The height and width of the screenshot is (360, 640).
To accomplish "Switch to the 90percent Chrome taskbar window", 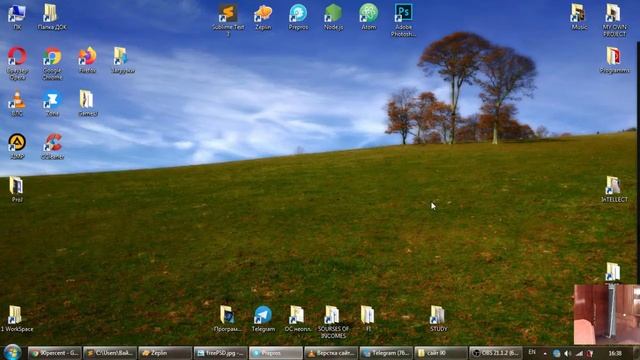I will tap(55, 353).
